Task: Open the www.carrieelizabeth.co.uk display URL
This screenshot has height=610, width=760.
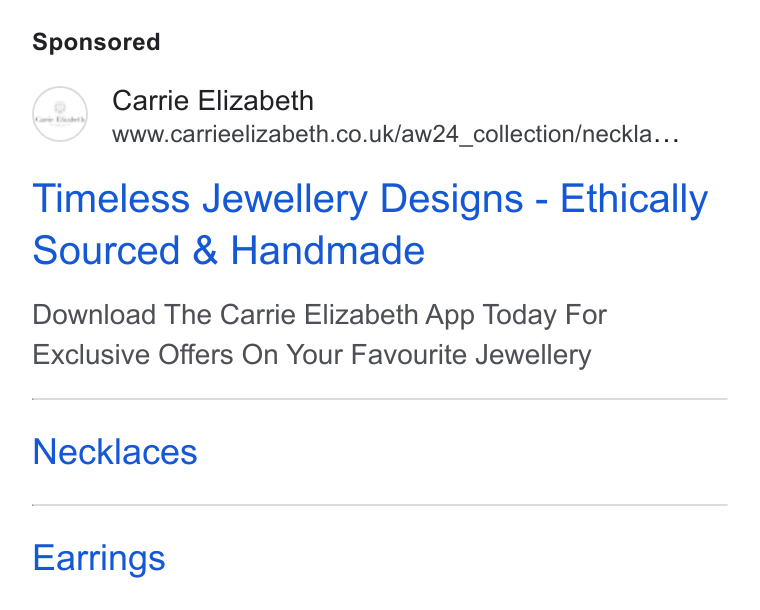Action: (x=396, y=134)
